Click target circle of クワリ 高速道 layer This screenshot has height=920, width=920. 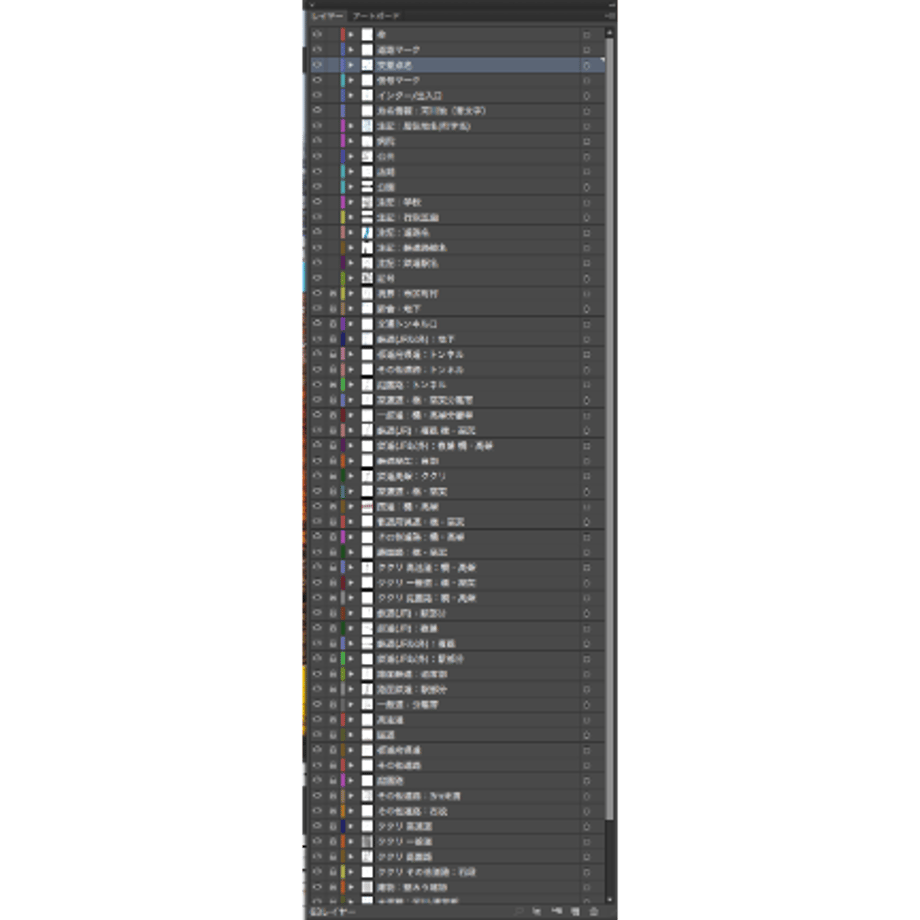586,826
